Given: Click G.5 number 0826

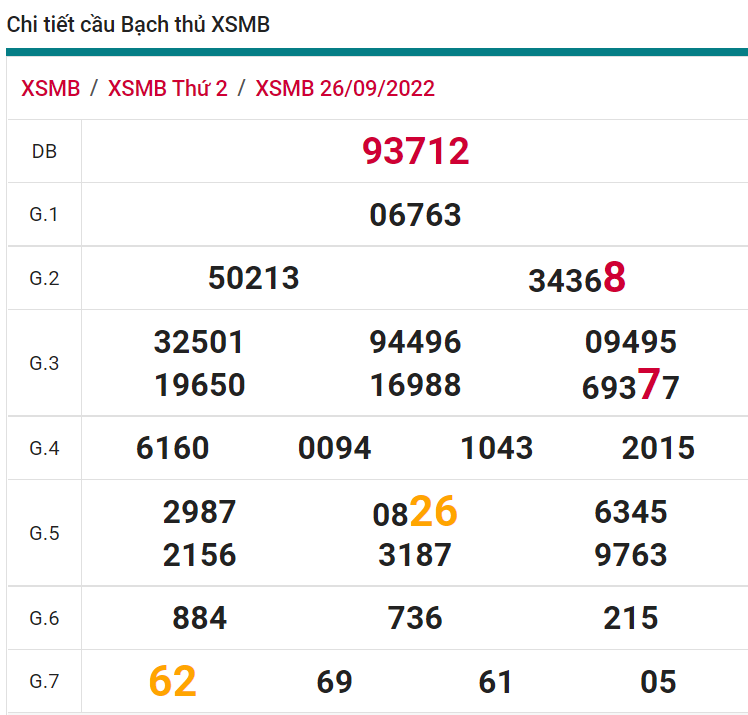Looking at the screenshot, I should coord(415,512).
